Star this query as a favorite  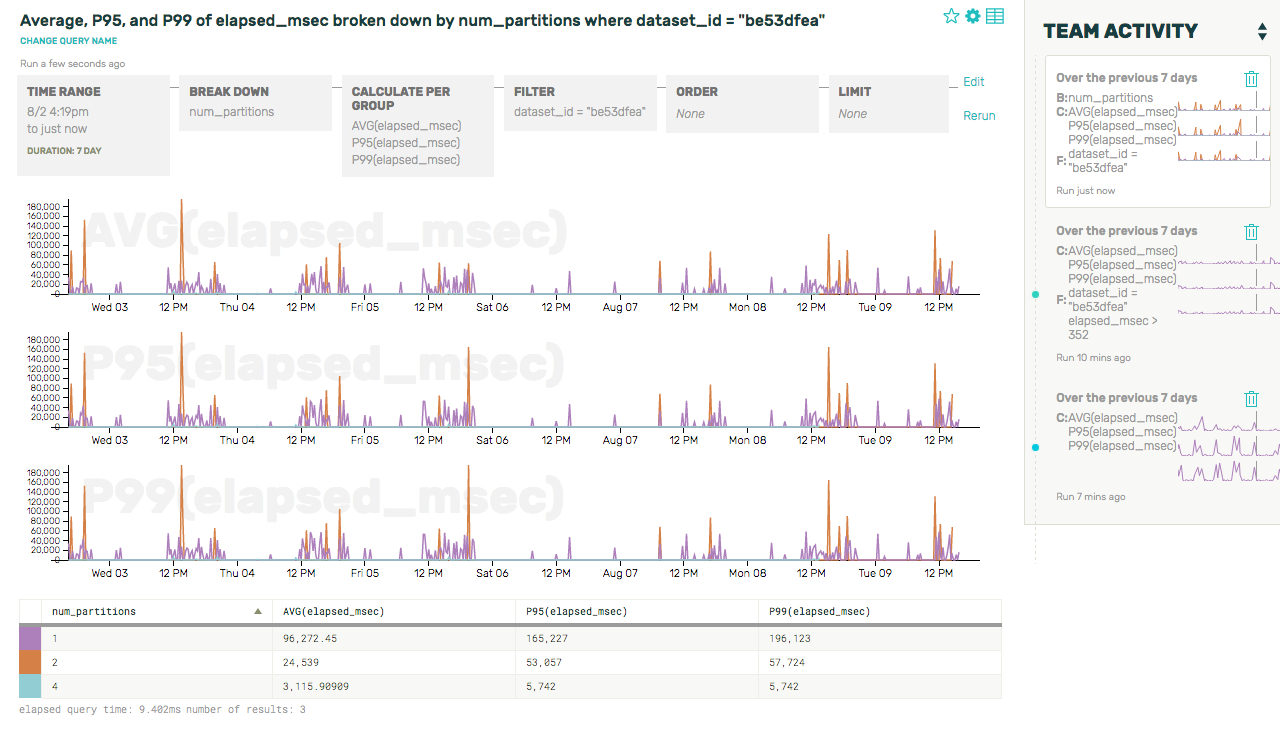(951, 16)
